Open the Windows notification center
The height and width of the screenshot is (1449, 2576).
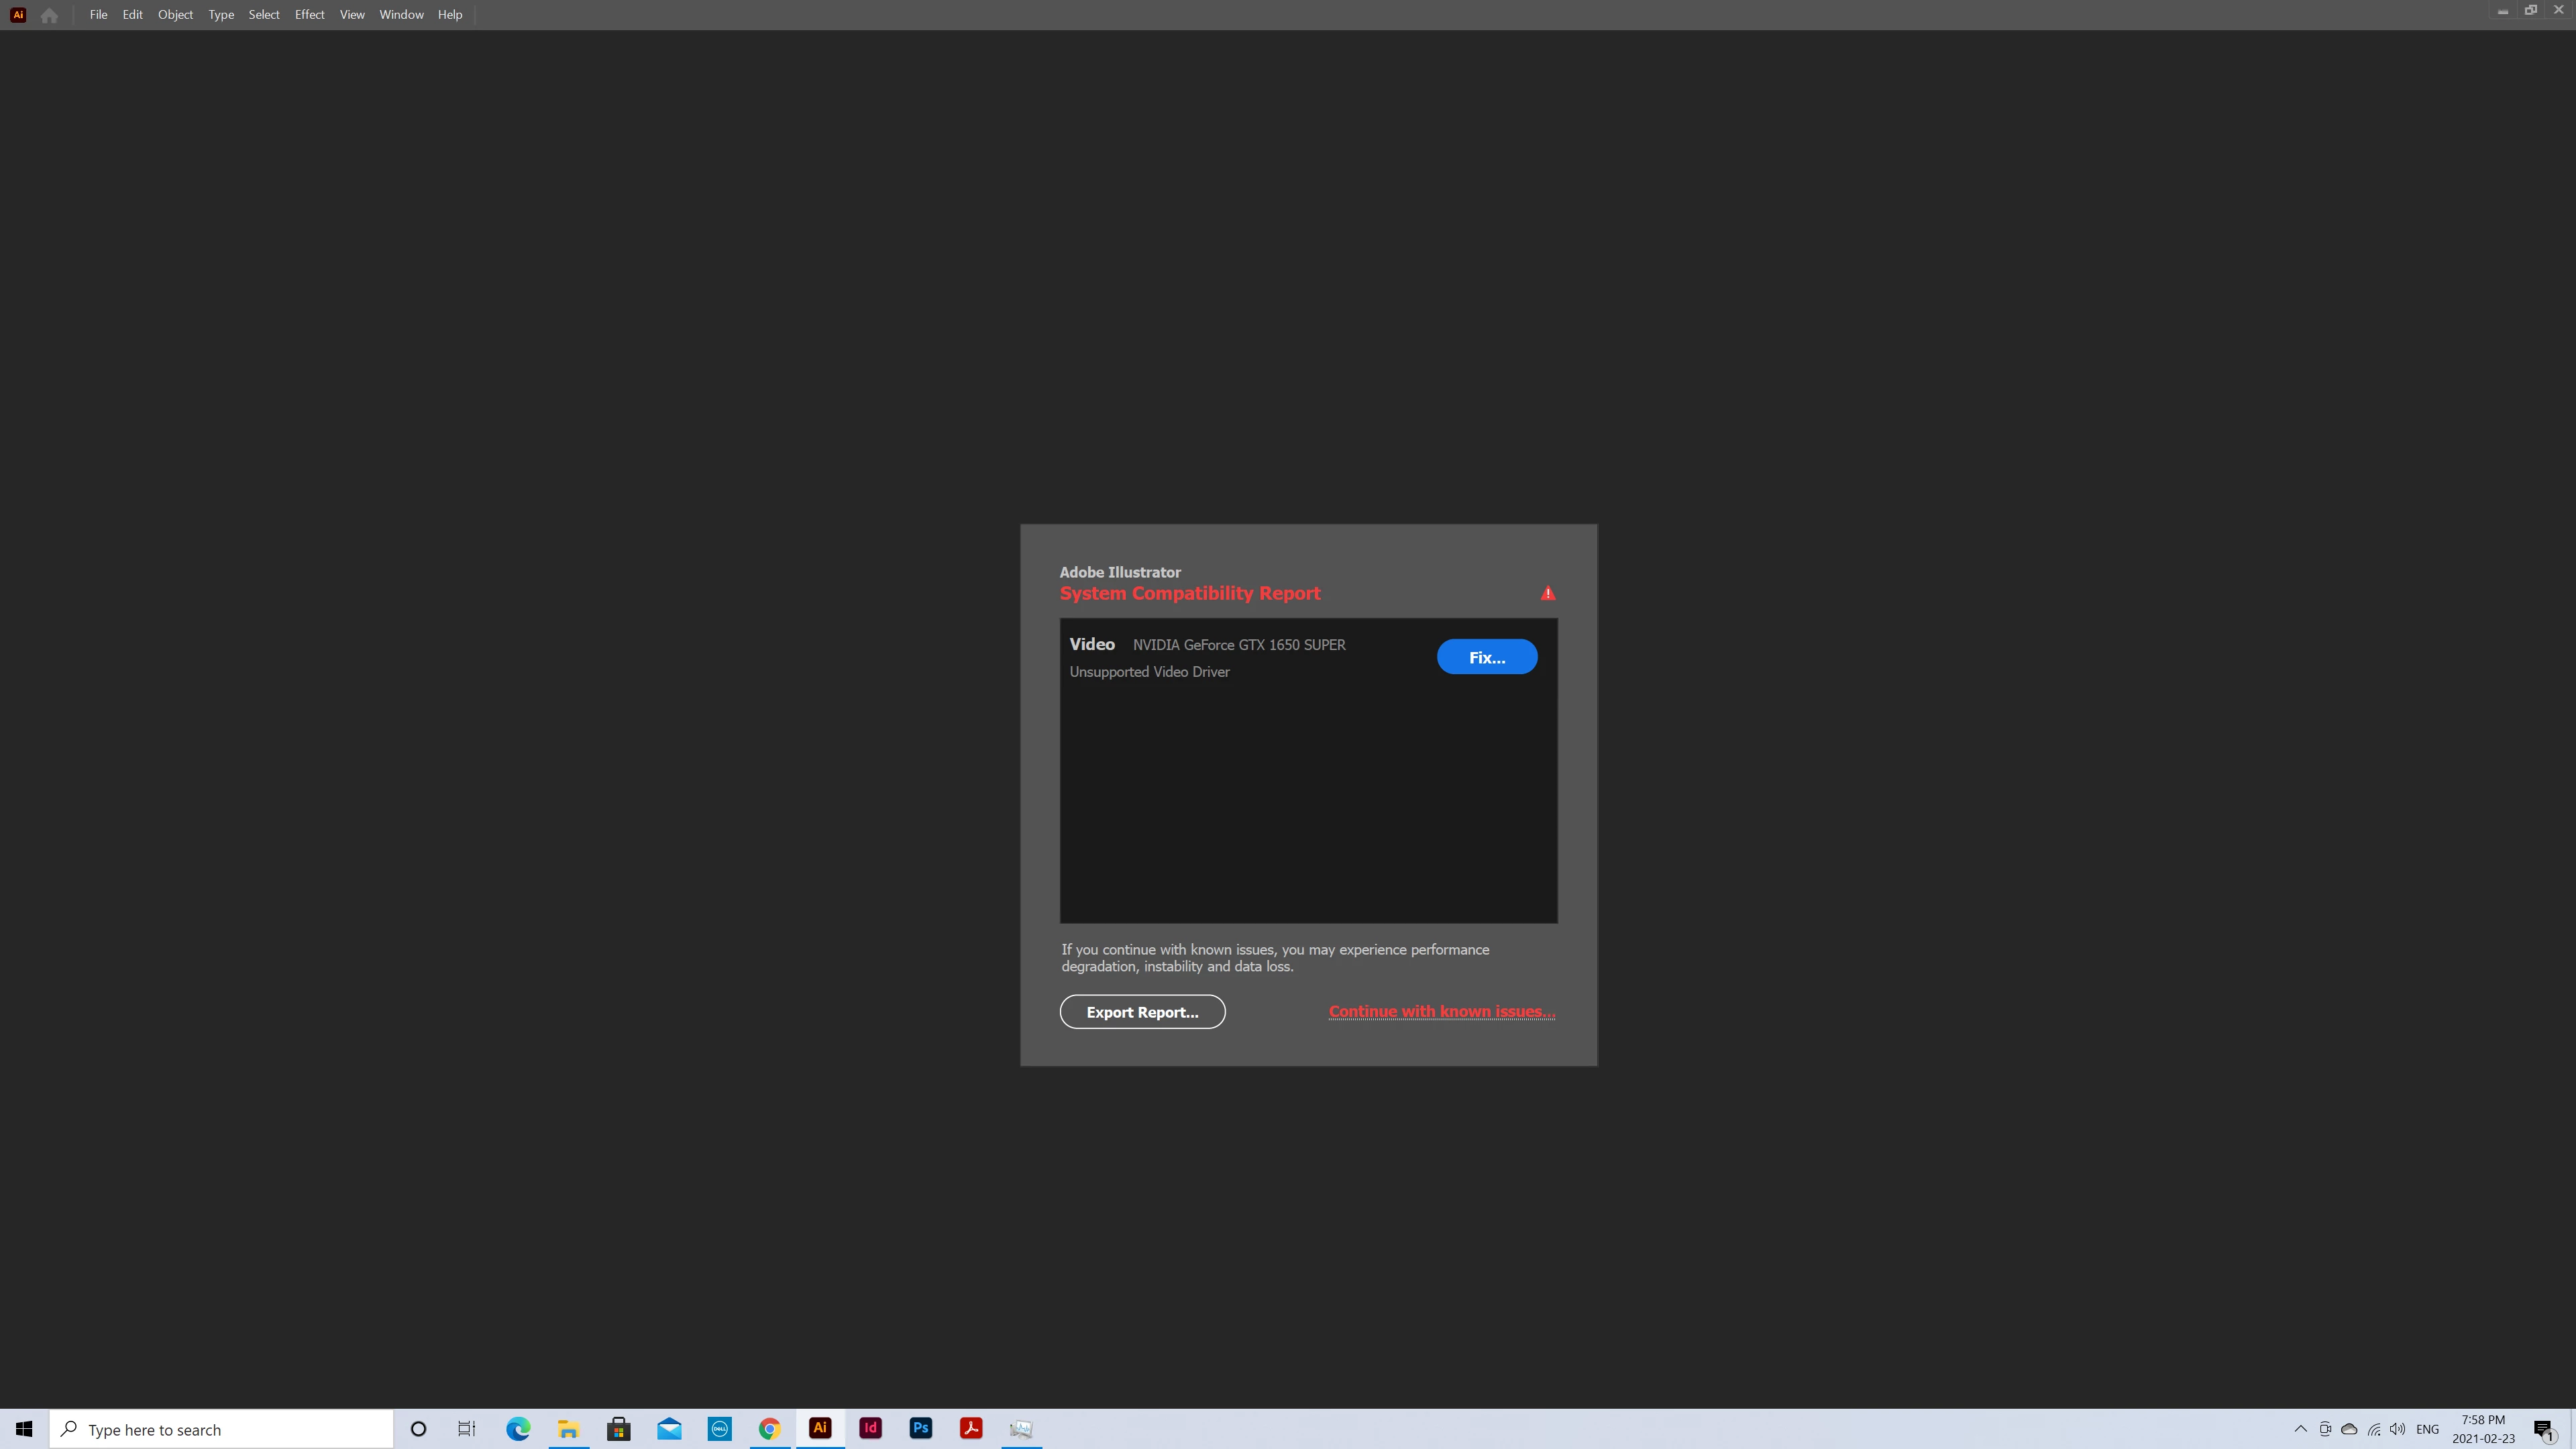tap(2544, 1429)
